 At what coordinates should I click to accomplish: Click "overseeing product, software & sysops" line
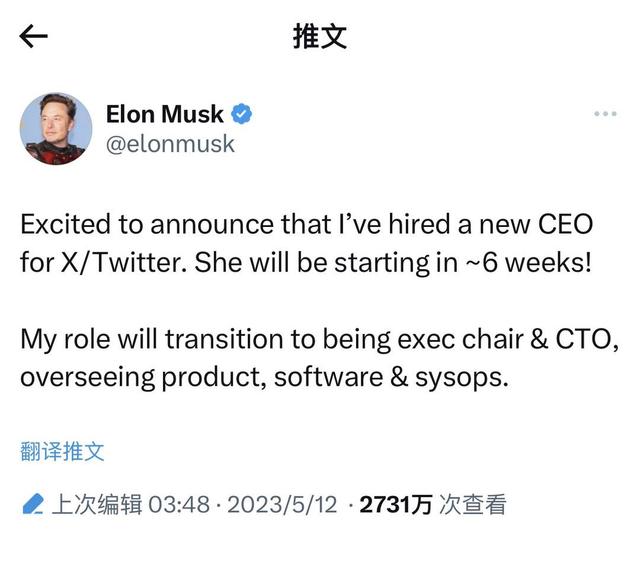point(265,378)
